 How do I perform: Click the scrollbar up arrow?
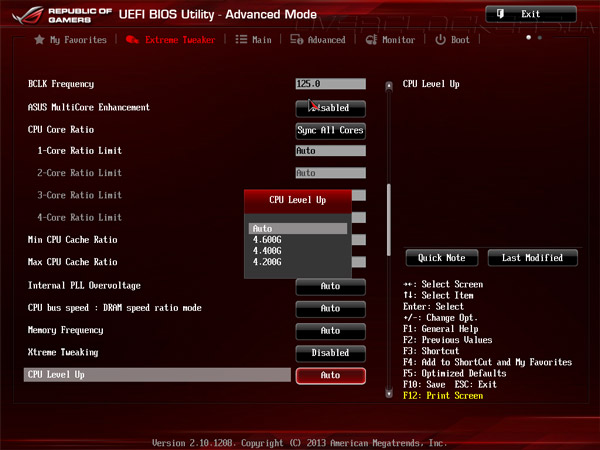pyautogui.click(x=389, y=86)
